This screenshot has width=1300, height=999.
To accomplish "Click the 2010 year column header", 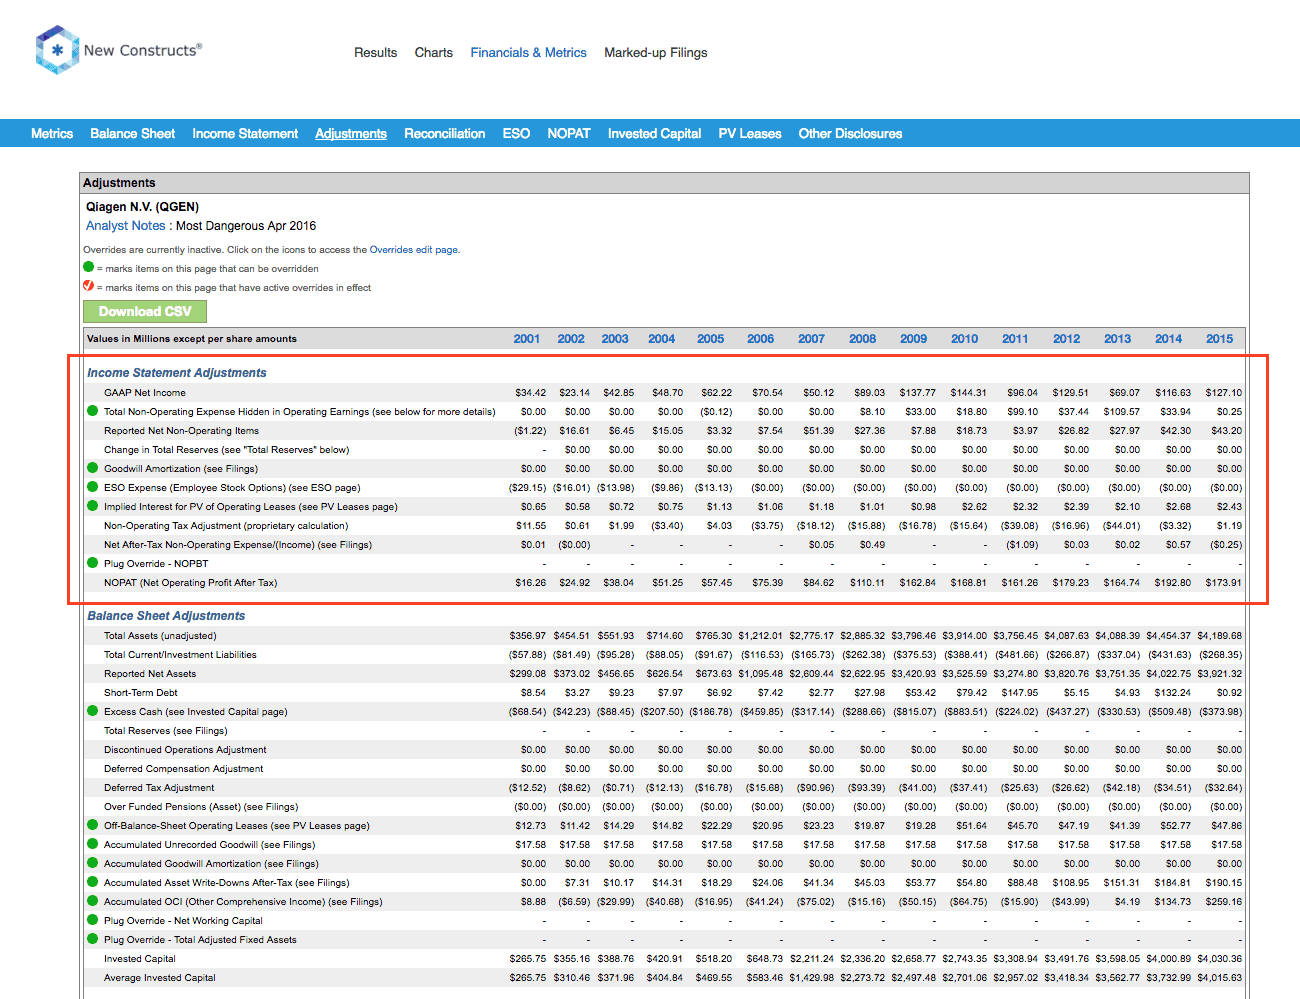I will 965,339.
